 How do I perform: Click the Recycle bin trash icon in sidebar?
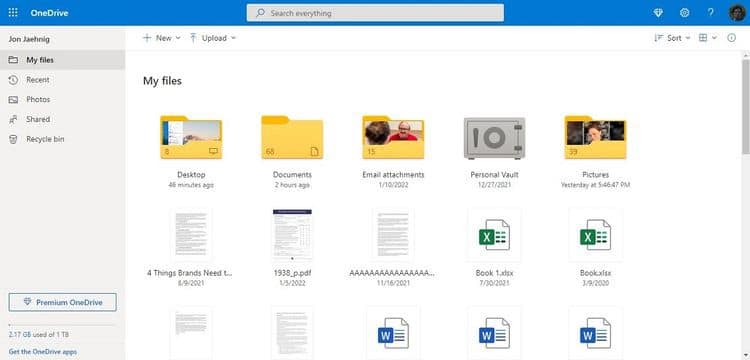[x=13, y=139]
